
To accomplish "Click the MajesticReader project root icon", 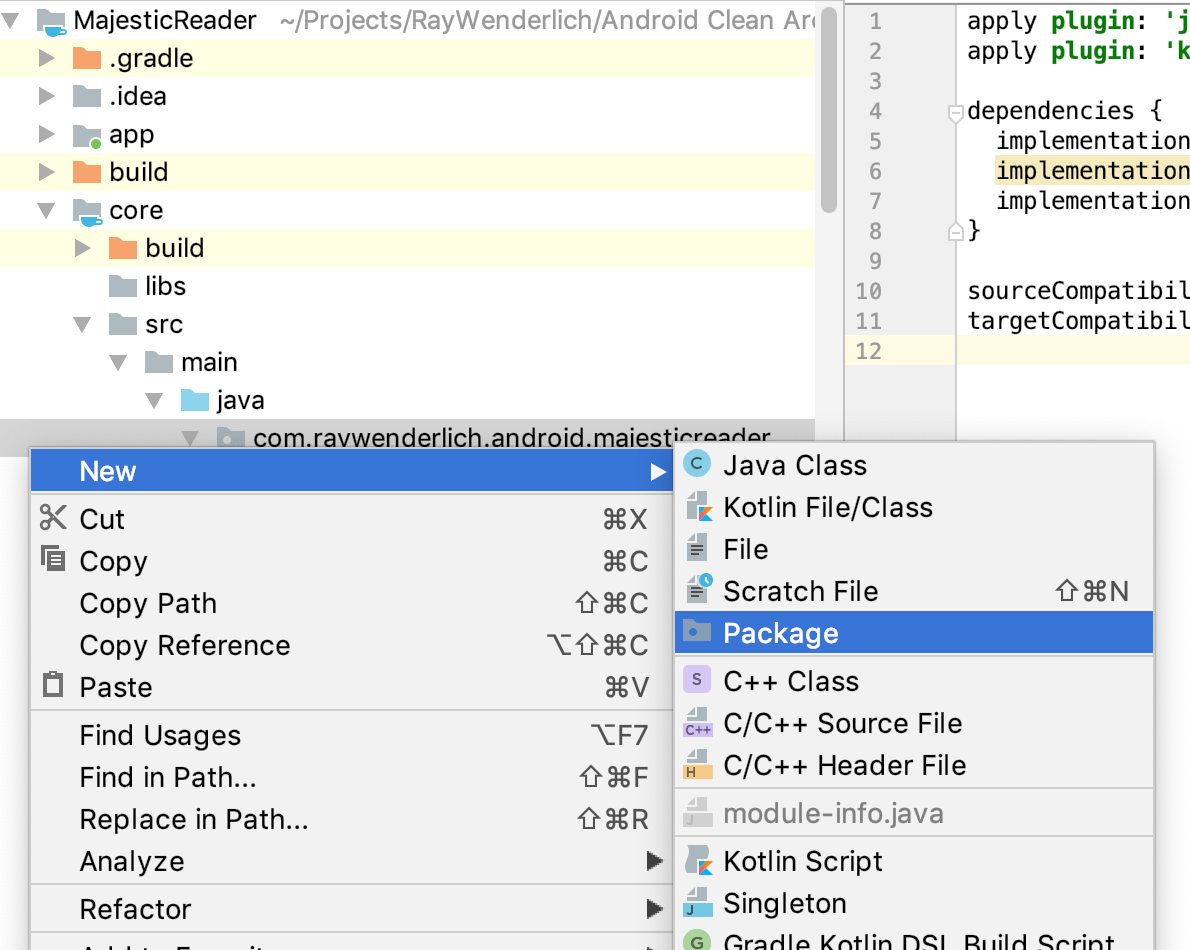I will [x=52, y=22].
